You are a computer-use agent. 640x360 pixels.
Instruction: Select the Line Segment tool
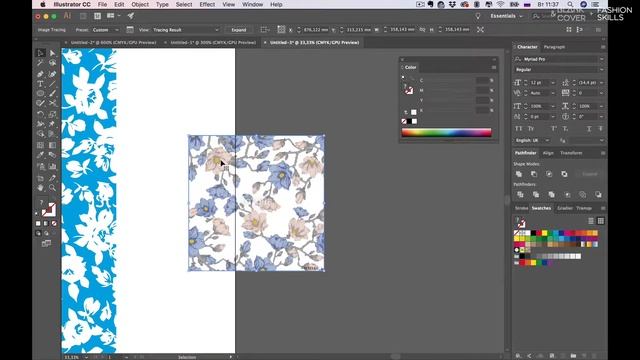pos(52,84)
